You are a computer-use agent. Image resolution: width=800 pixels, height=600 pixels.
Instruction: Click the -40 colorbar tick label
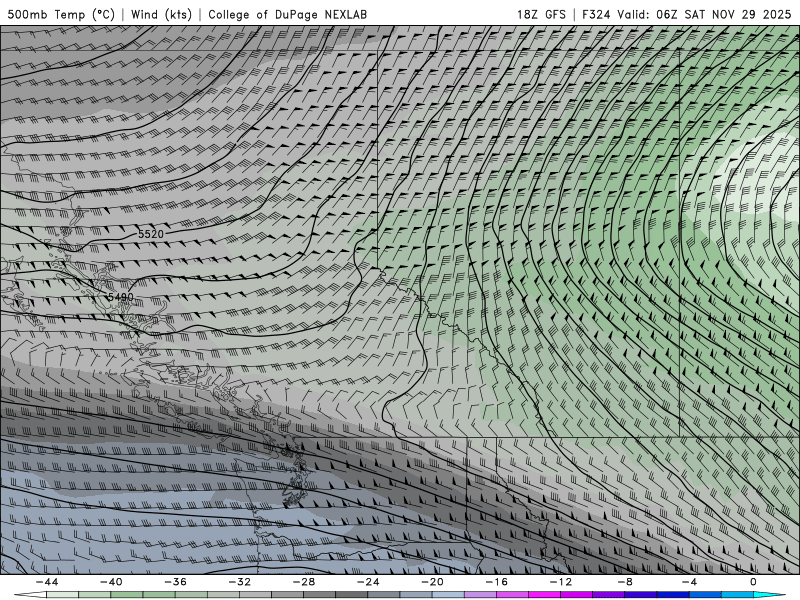pyautogui.click(x=111, y=582)
